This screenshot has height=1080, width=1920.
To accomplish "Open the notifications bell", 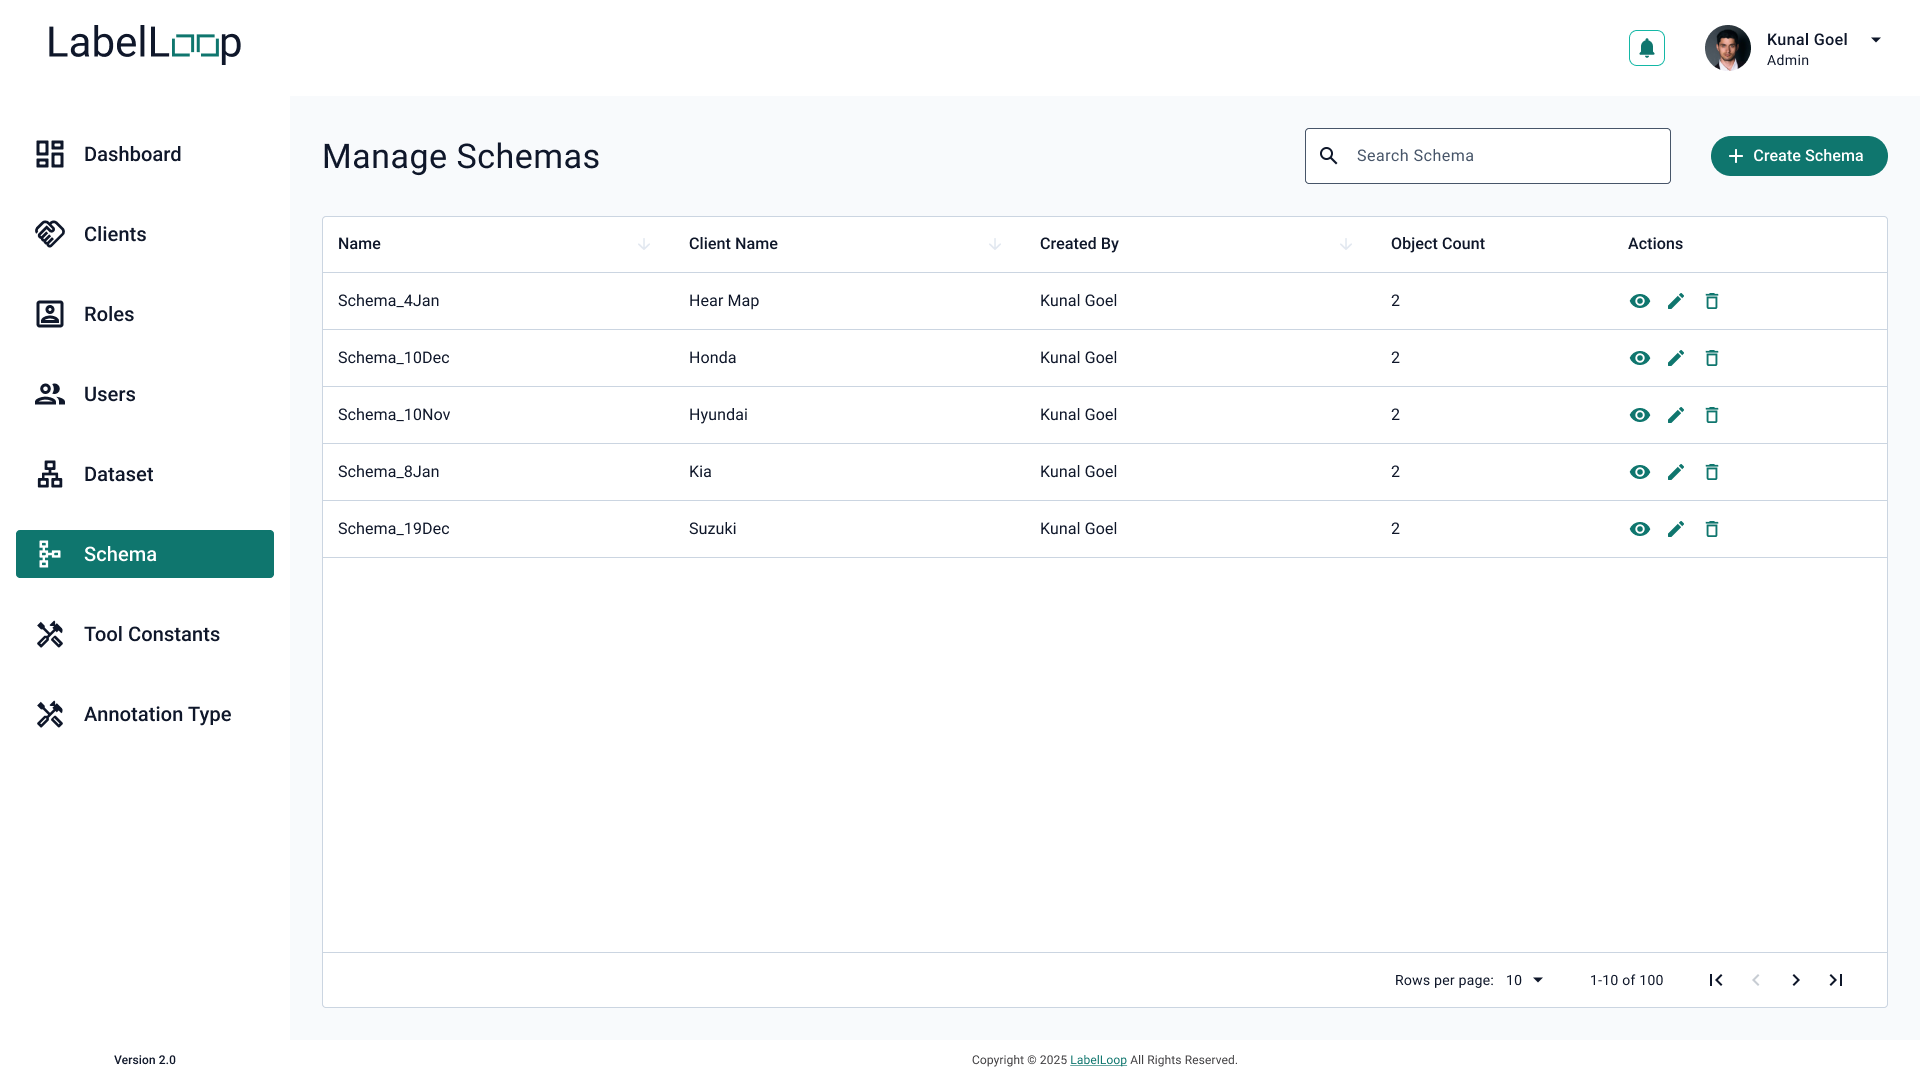I will point(1646,48).
